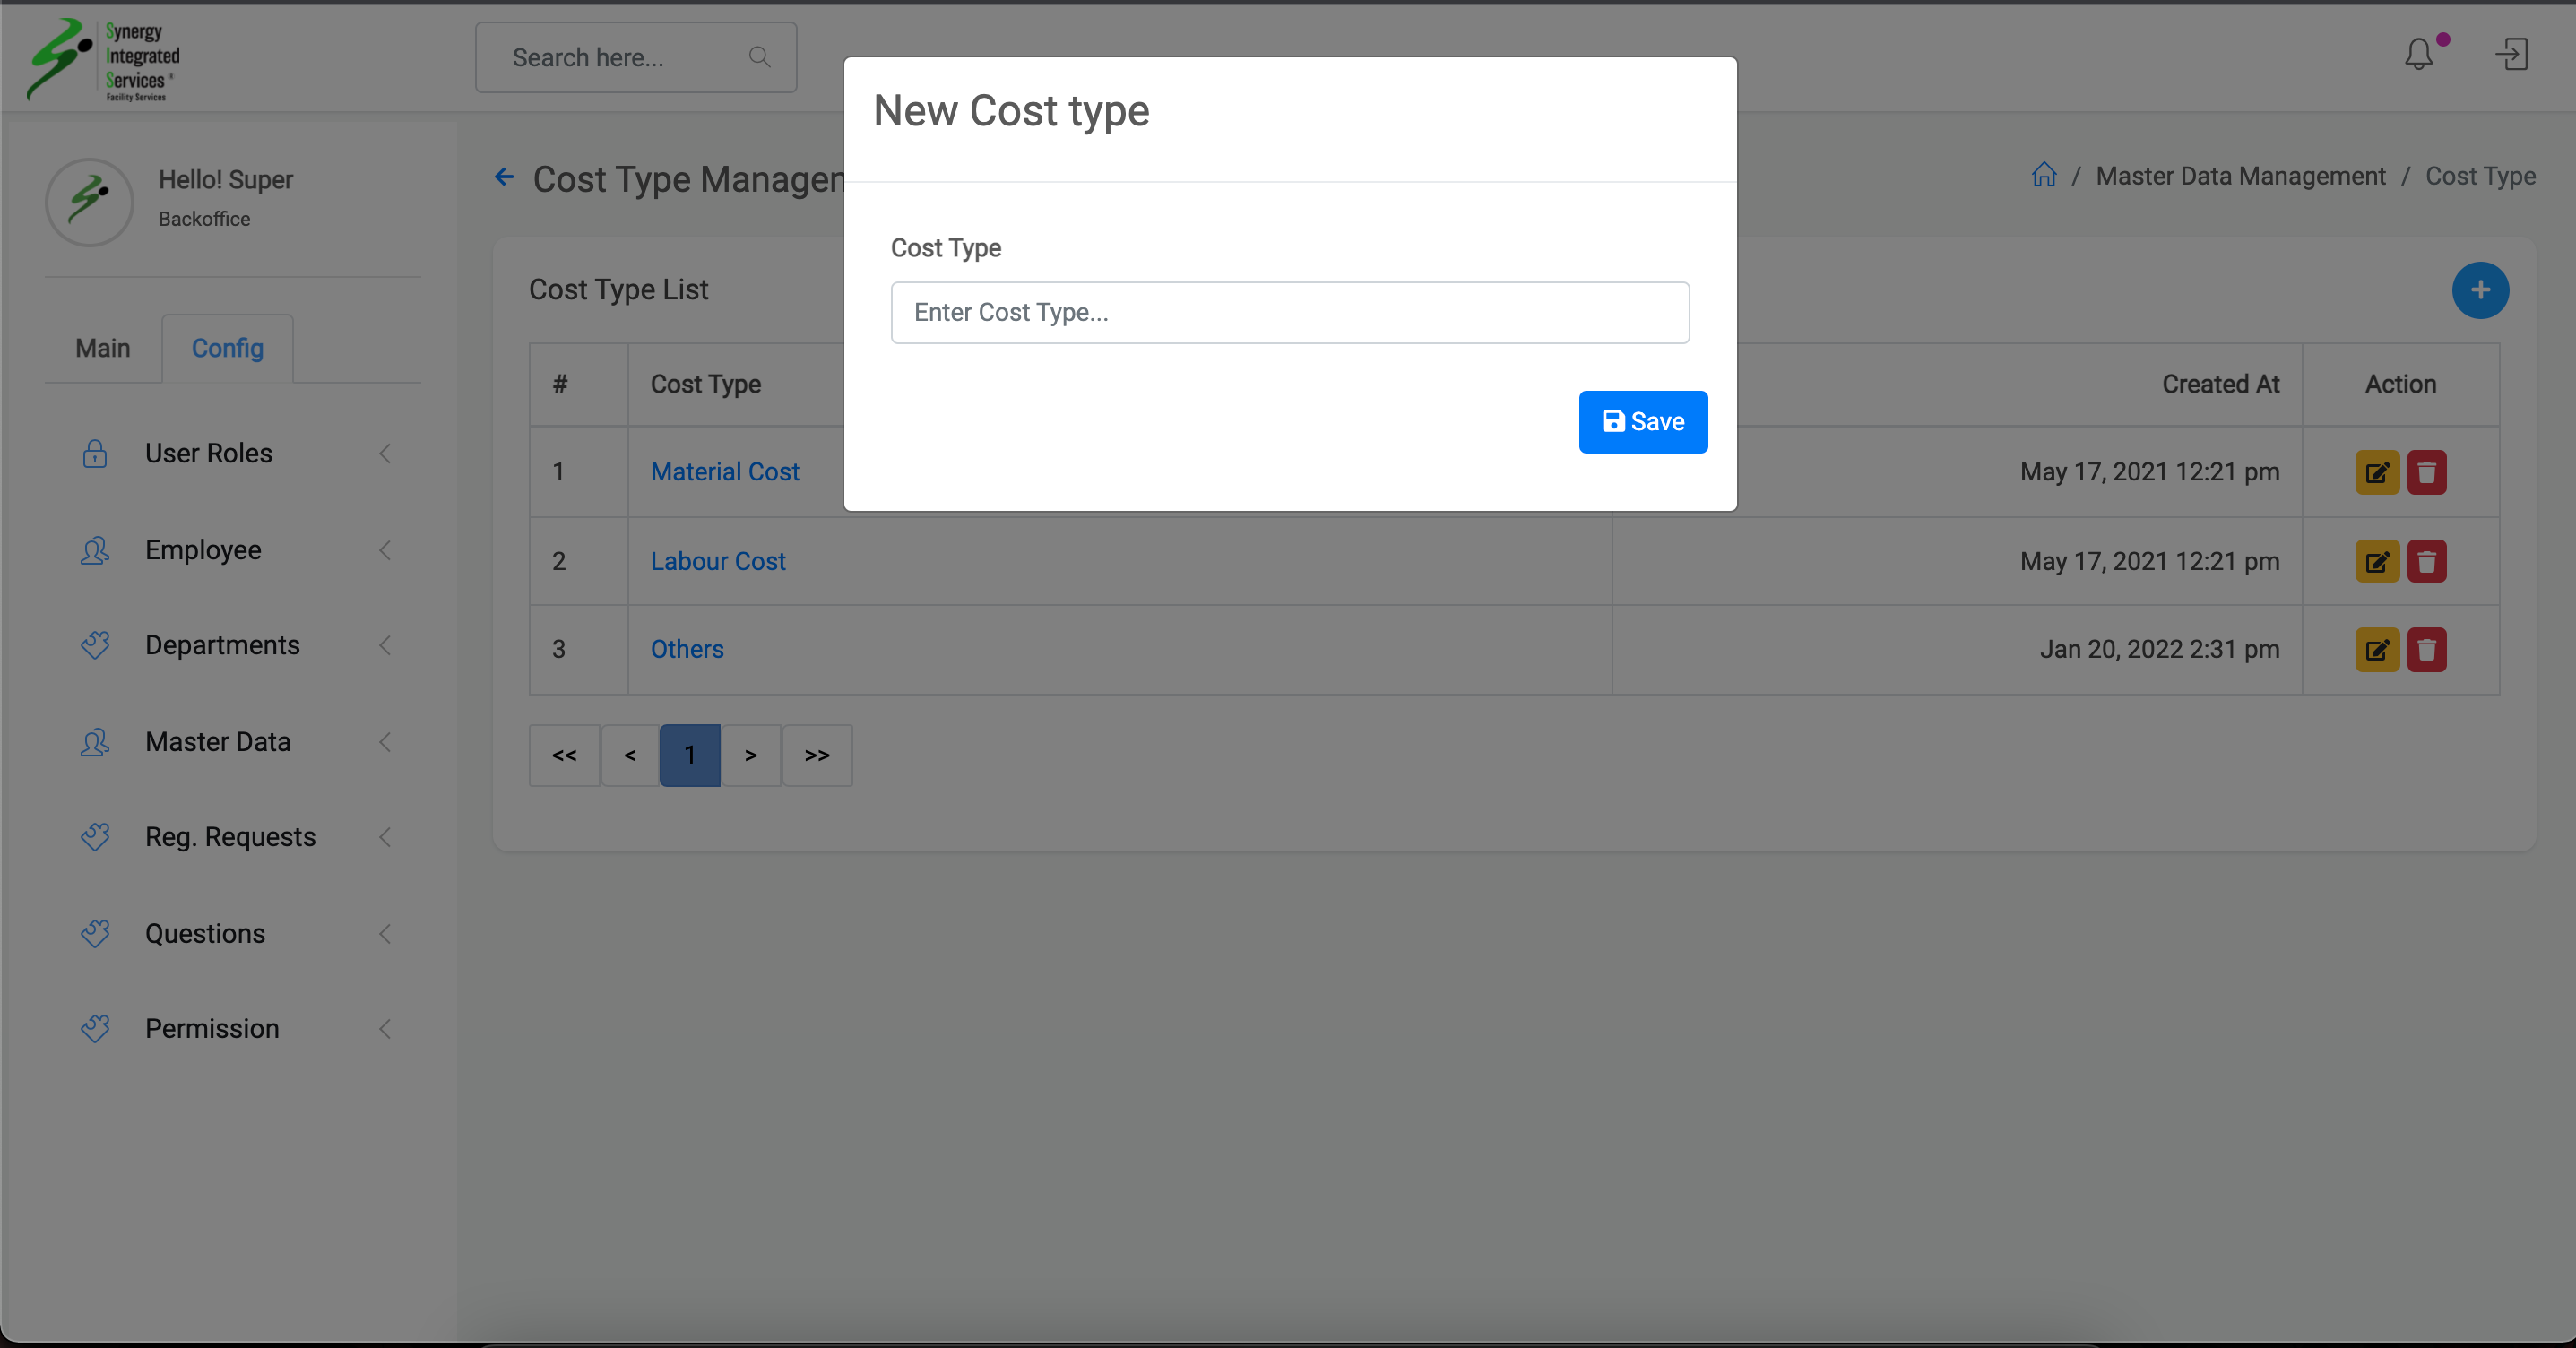Viewport: 2576px width, 1348px height.
Task: Delete the Others cost type
Action: tap(2426, 650)
